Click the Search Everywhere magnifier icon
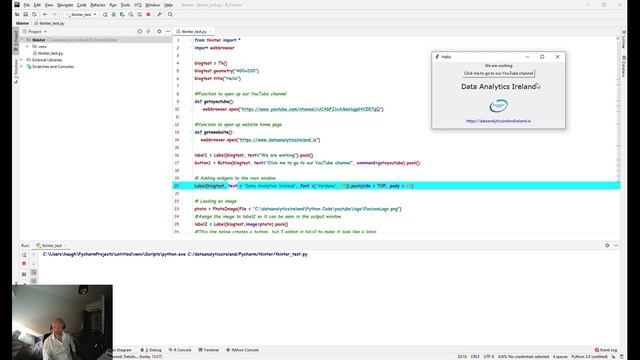The width and height of the screenshot is (640, 360). point(170,14)
